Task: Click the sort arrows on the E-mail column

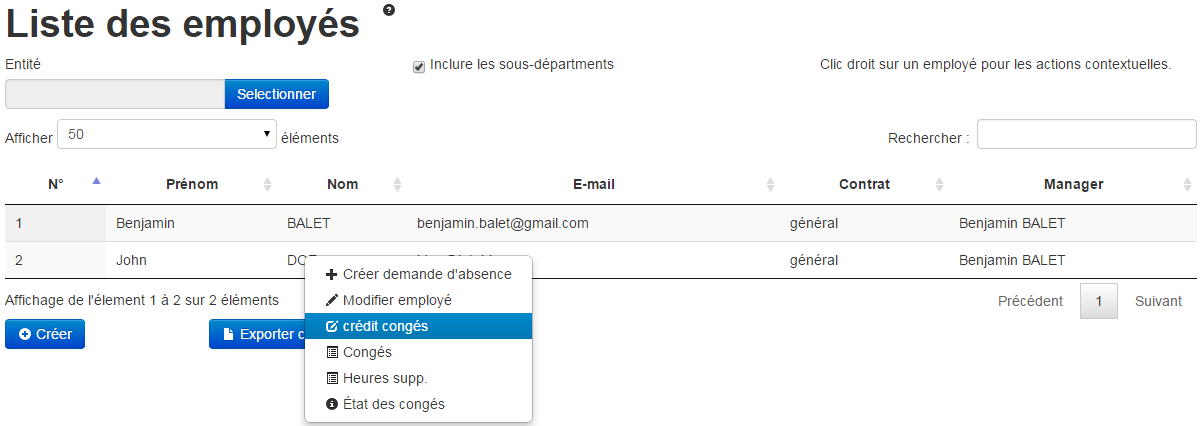Action: tap(770, 184)
